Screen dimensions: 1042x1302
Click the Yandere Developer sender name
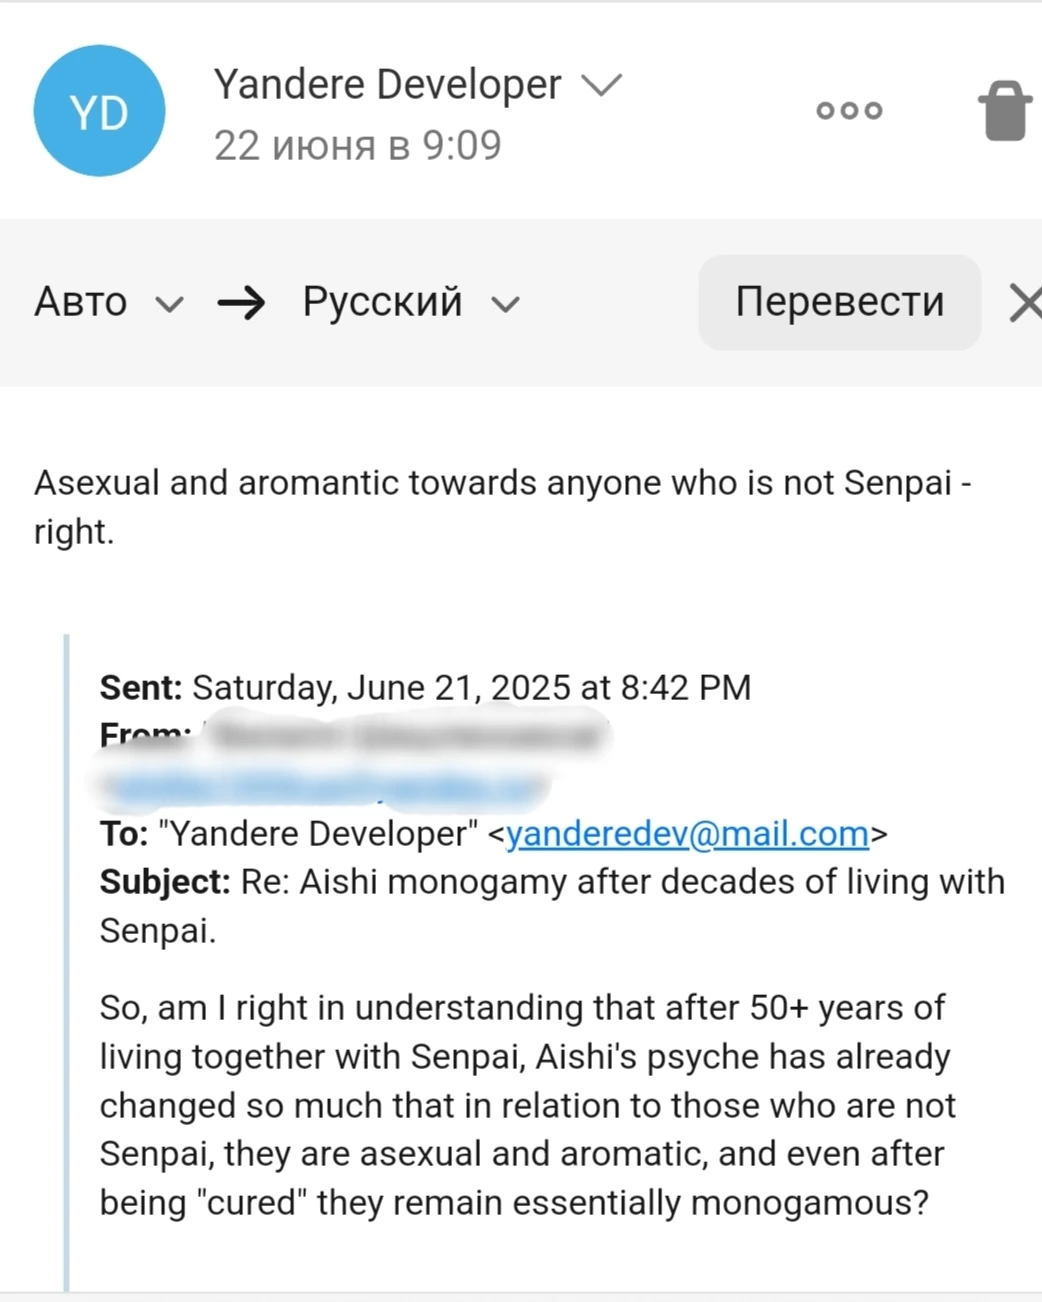pos(387,85)
